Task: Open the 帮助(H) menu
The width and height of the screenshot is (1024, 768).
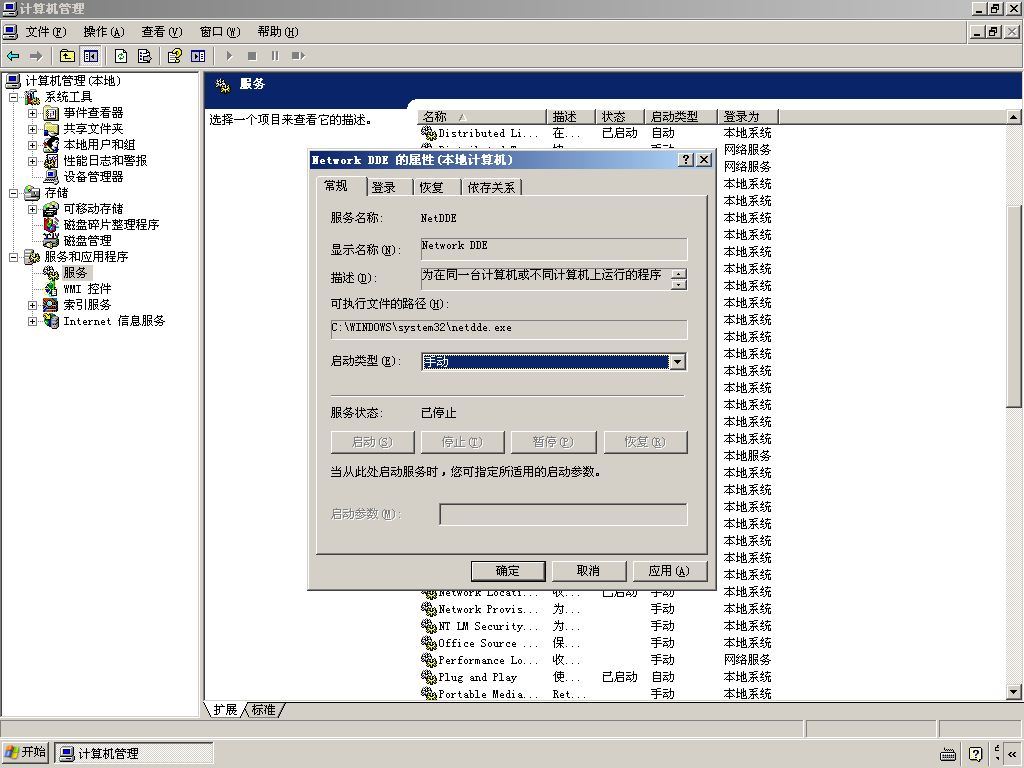Action: (278, 32)
